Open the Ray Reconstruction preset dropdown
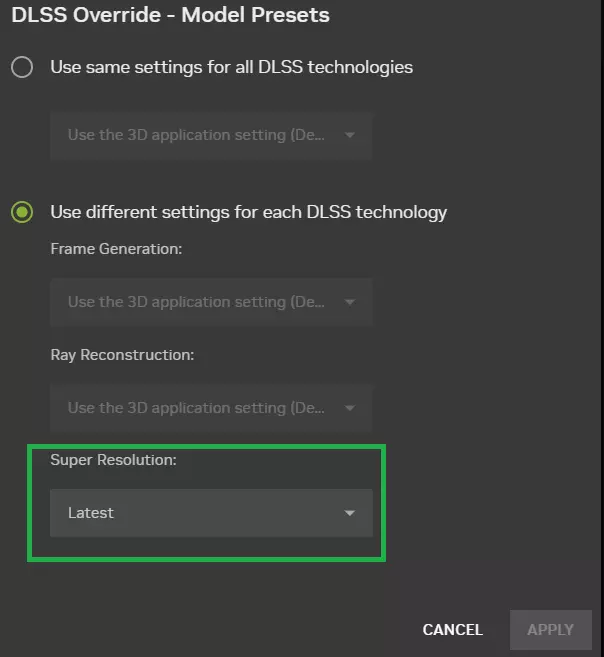This screenshot has width=604, height=657. pyautogui.click(x=211, y=408)
